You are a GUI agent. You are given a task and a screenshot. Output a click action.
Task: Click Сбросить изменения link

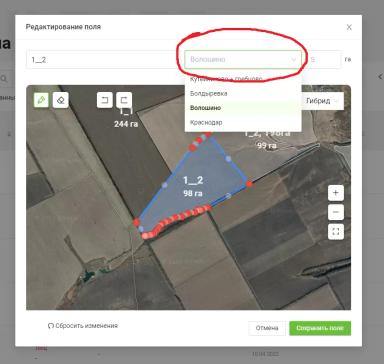pyautogui.click(x=83, y=326)
